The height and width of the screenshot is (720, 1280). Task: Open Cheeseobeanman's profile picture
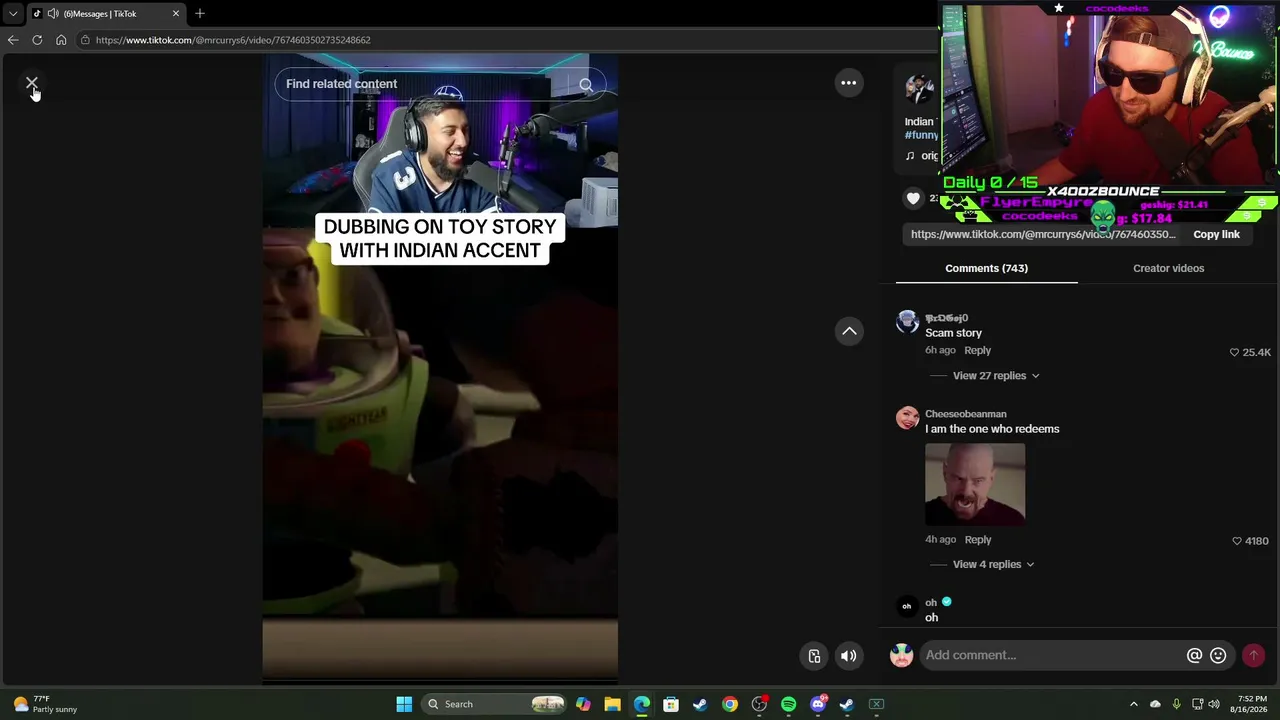907,418
